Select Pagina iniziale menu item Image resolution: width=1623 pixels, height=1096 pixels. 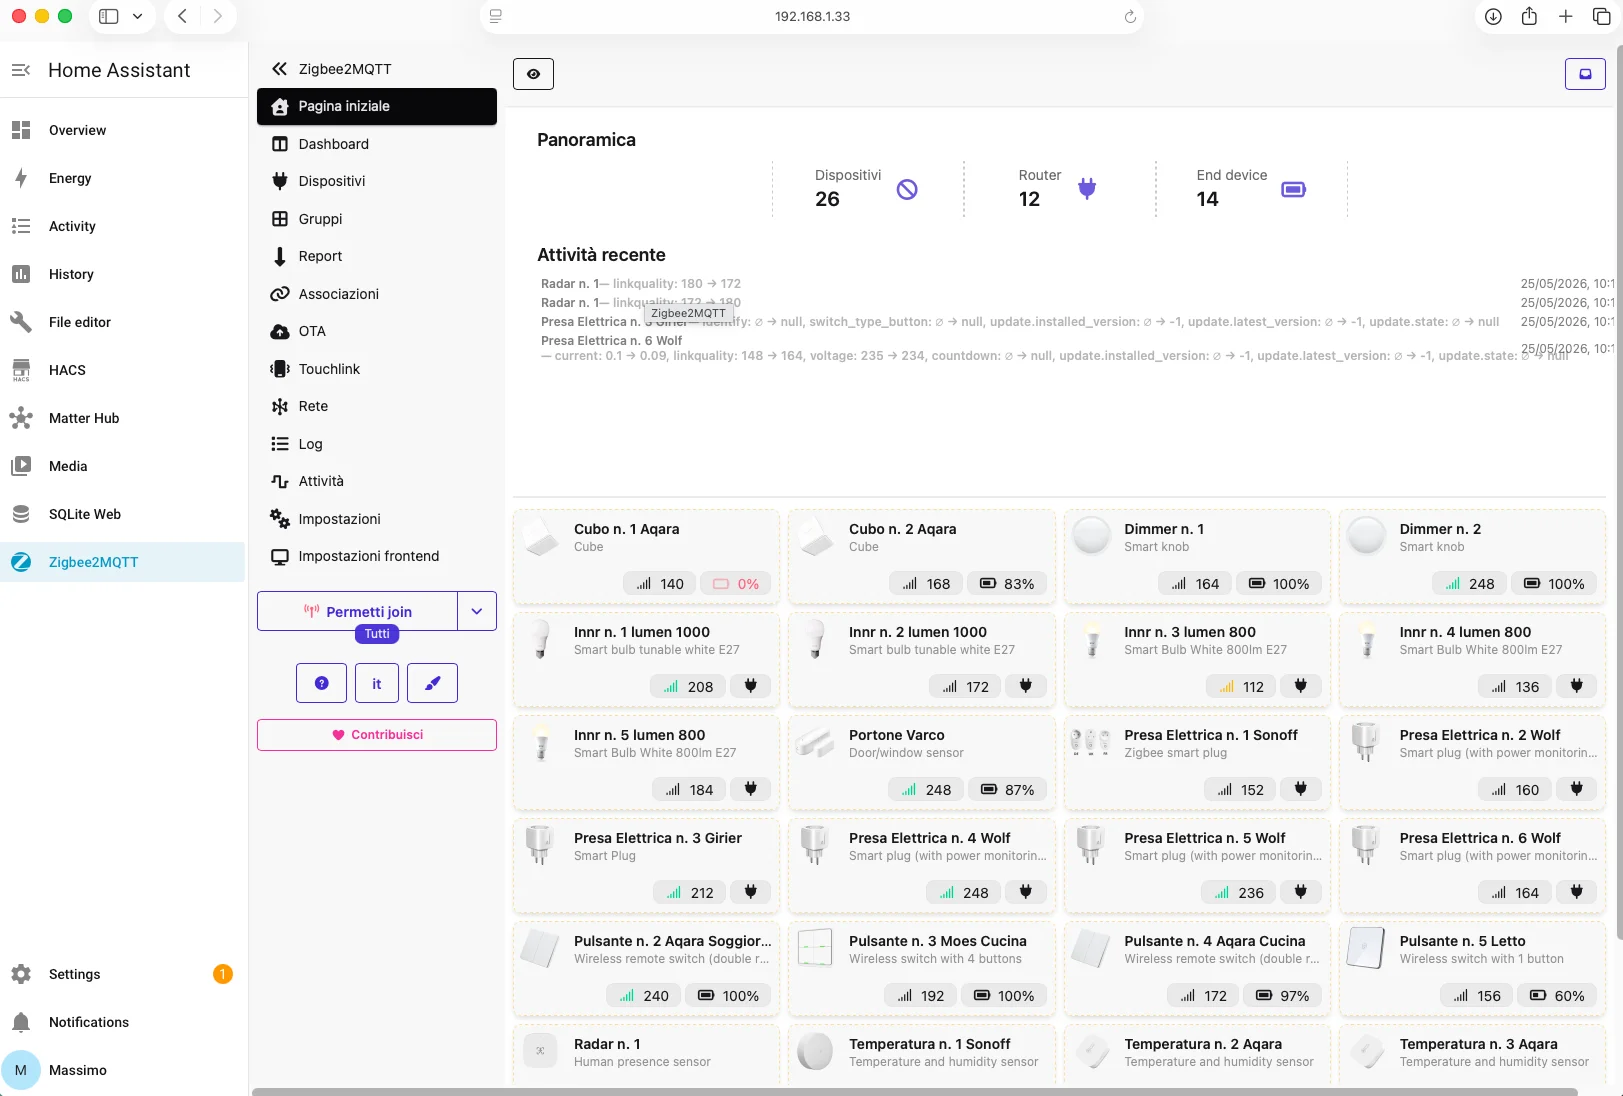pos(377,106)
